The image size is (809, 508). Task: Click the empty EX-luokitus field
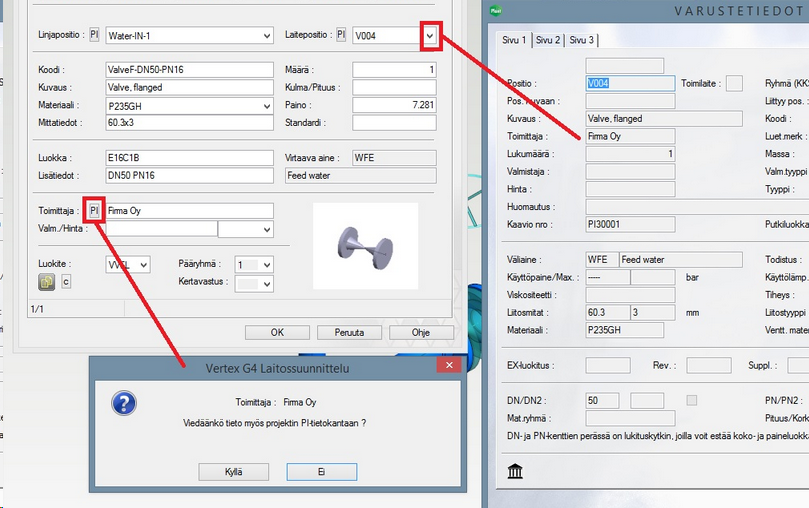[x=608, y=366]
